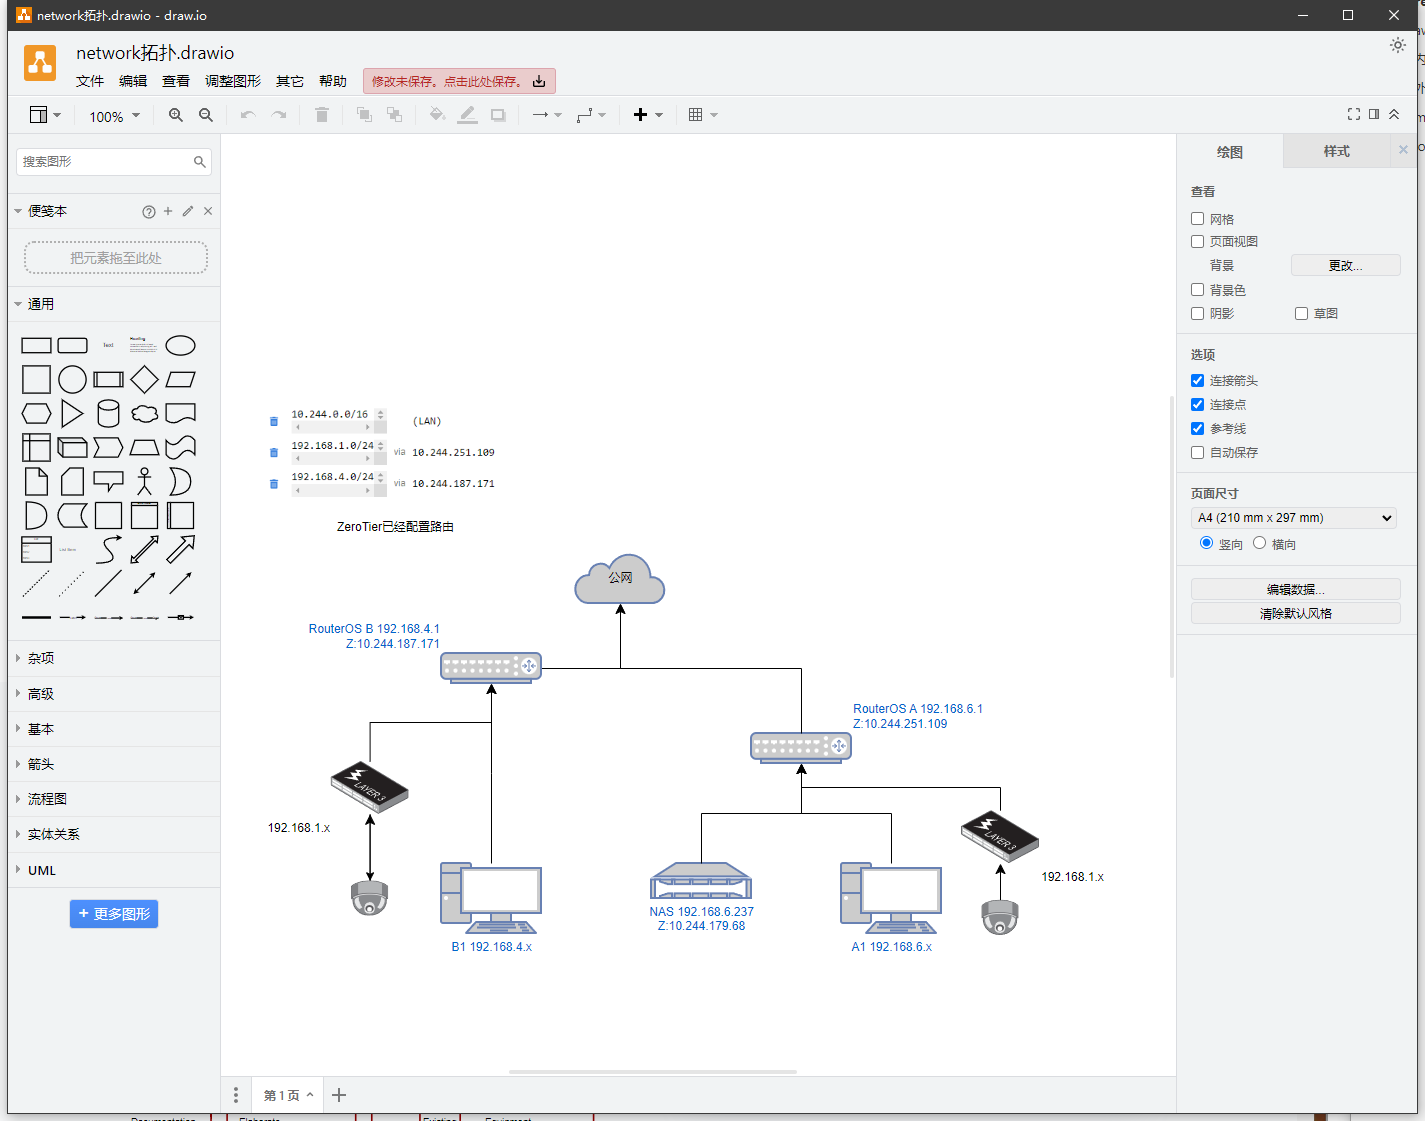Viewport: 1425px width, 1121px height.
Task: Click the redo arrow icon
Action: coord(279,115)
